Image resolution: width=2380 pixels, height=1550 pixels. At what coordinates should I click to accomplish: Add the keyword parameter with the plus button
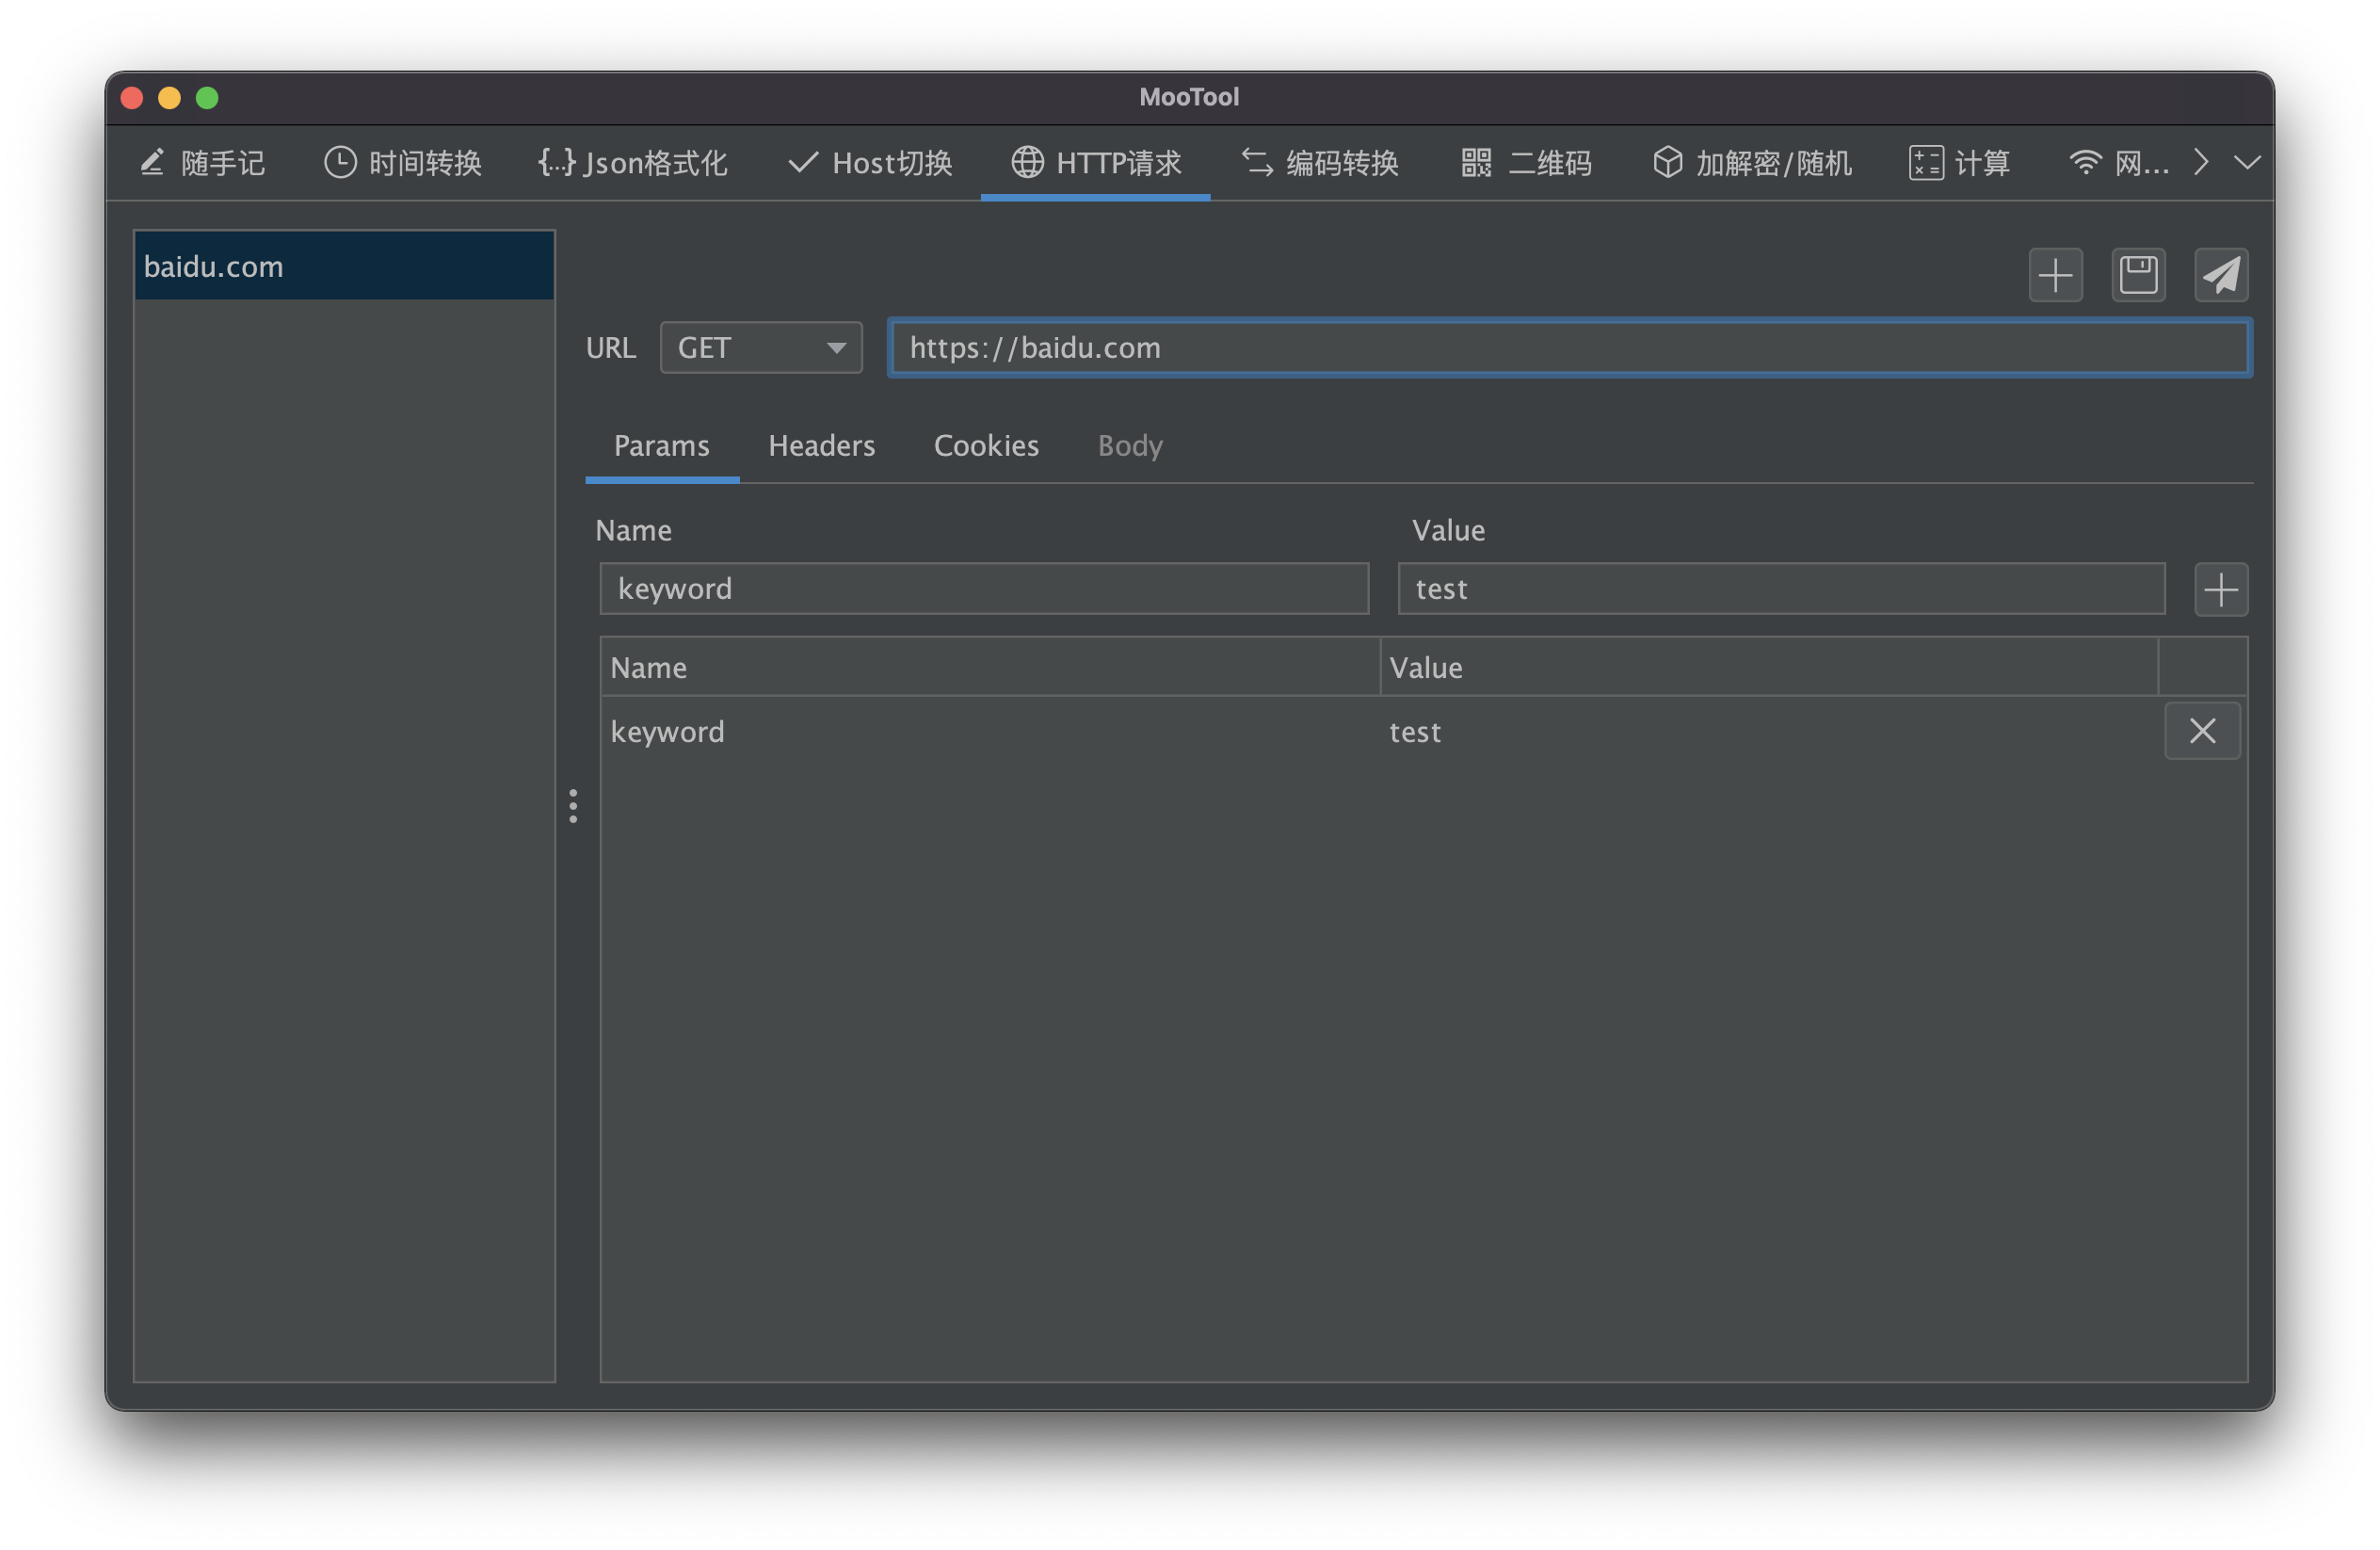[x=2220, y=590]
